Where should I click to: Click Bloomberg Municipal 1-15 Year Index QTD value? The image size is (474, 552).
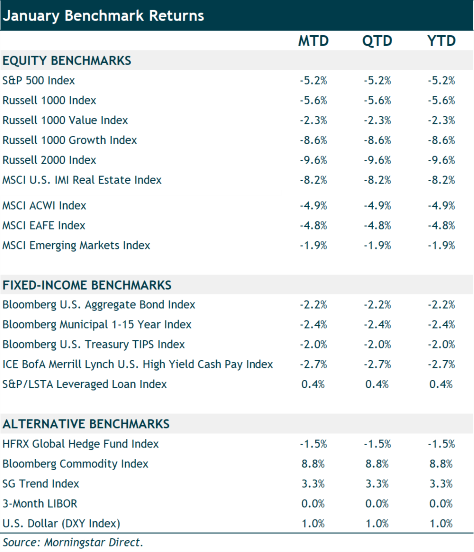(x=378, y=324)
